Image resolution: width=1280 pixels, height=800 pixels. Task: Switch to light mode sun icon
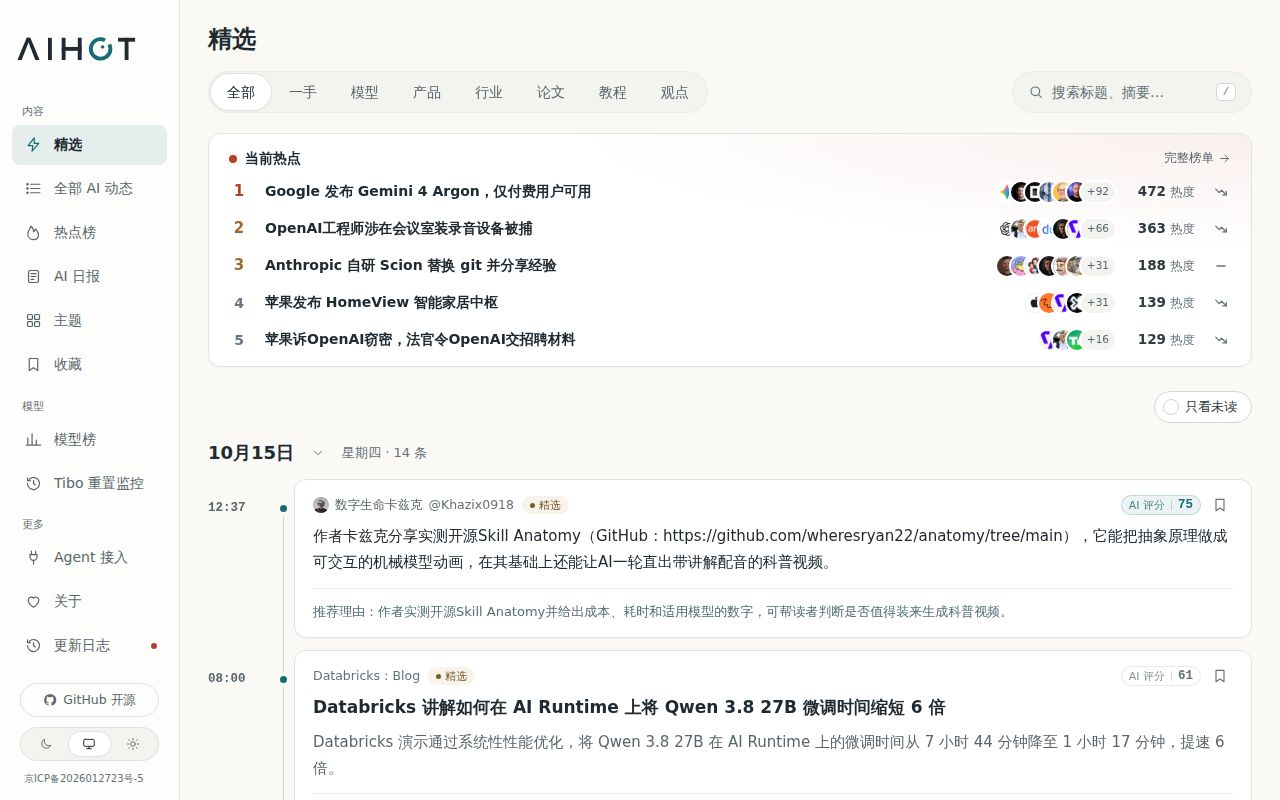(132, 744)
